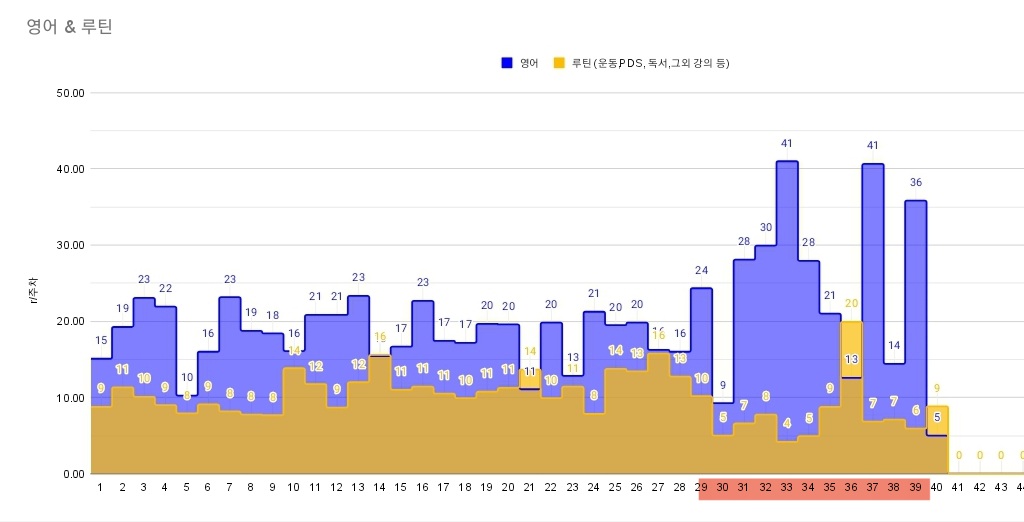1024x522 pixels.
Task: Click the 50.00 y-axis label
Action: (x=71, y=93)
